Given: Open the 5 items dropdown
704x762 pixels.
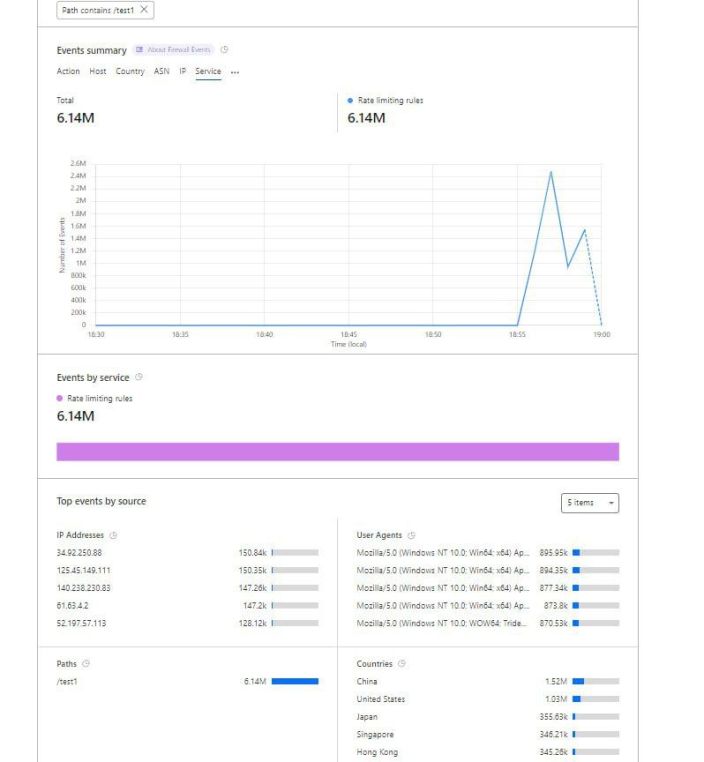Looking at the screenshot, I should click(589, 502).
